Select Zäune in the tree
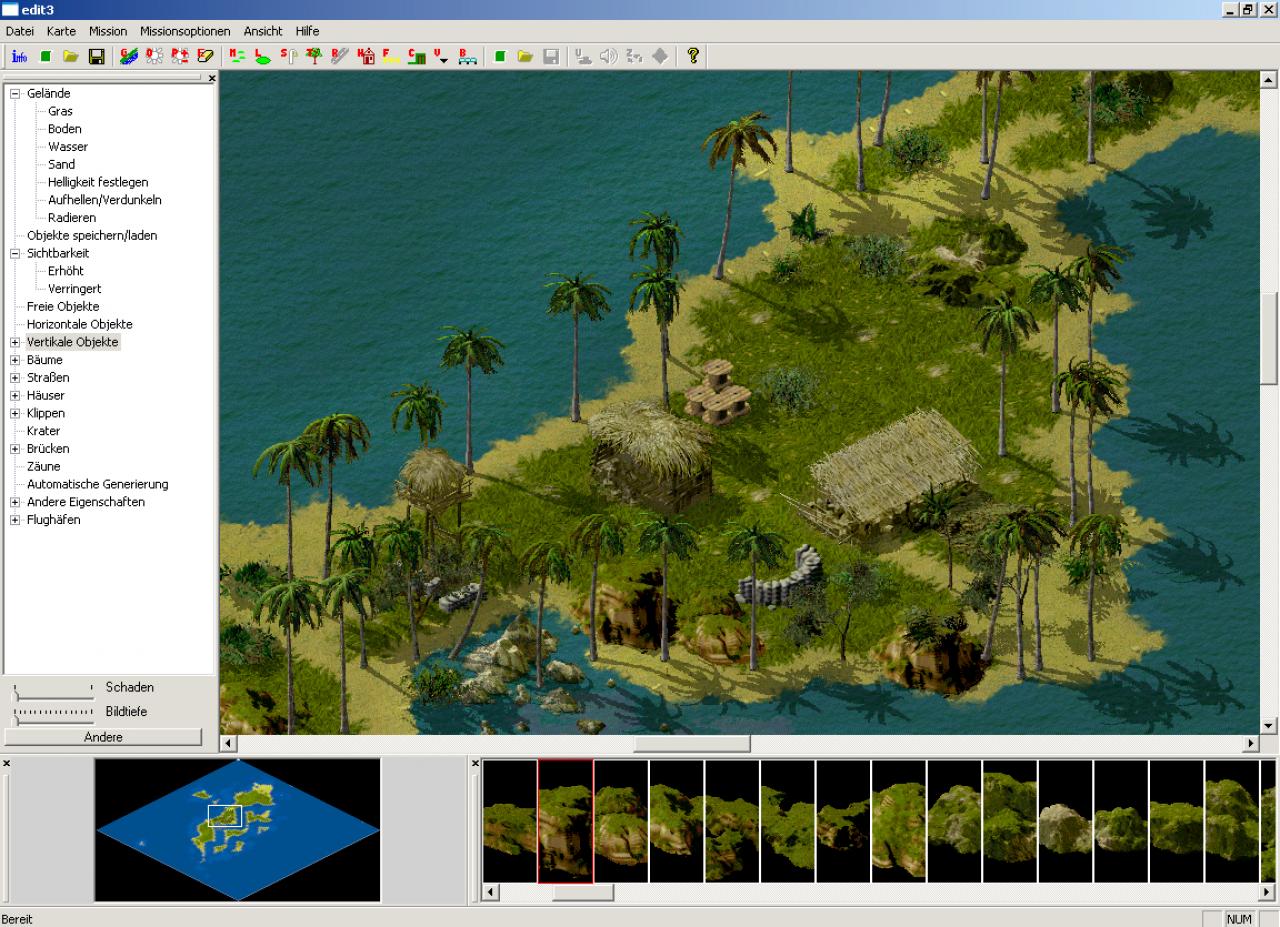Viewport: 1280px width, 927px height. pos(44,467)
